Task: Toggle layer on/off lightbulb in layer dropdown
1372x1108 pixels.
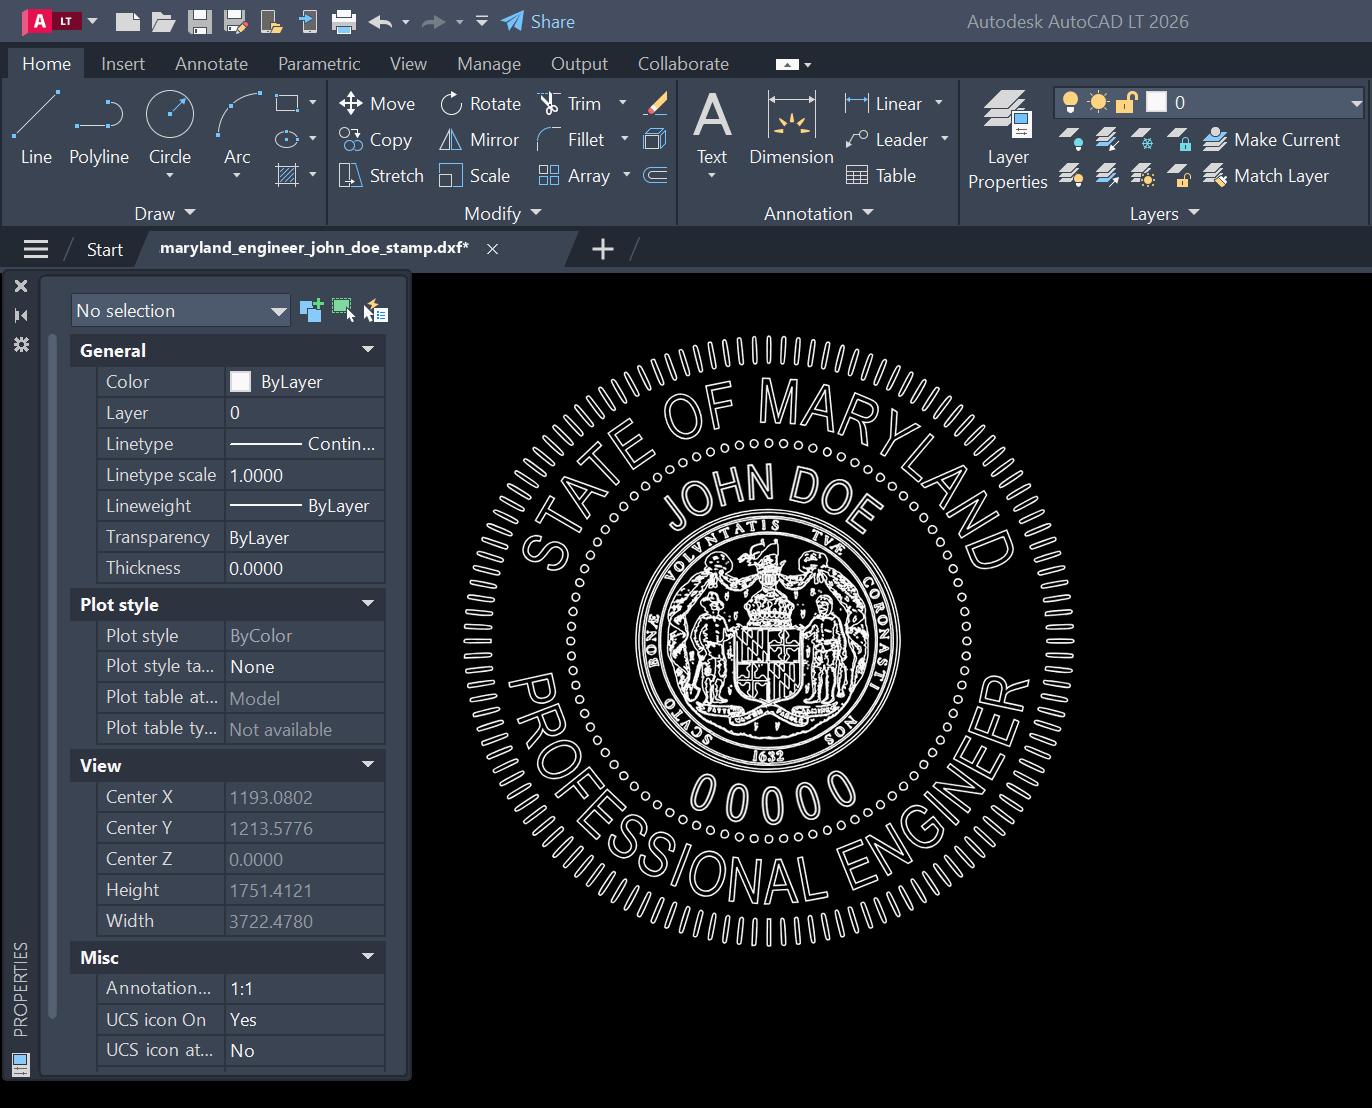Action: 1070,102
